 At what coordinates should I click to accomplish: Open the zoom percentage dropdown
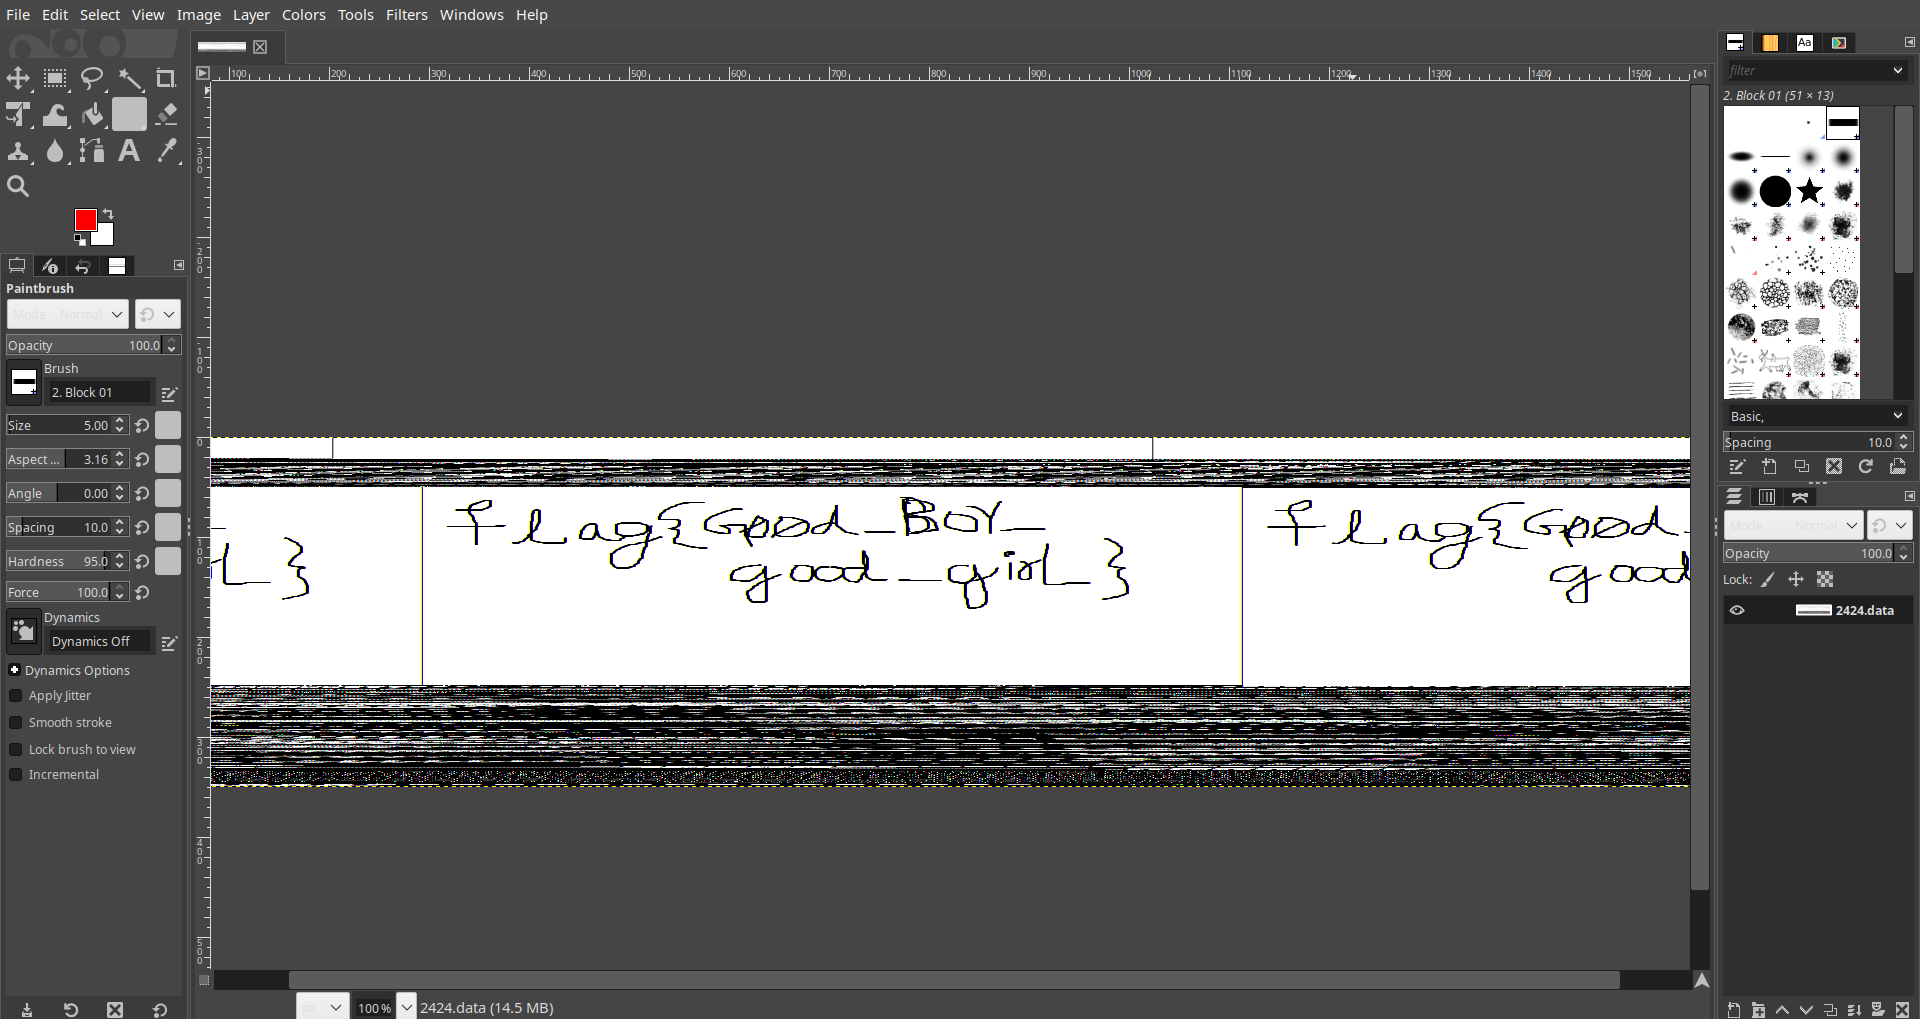point(407,1008)
